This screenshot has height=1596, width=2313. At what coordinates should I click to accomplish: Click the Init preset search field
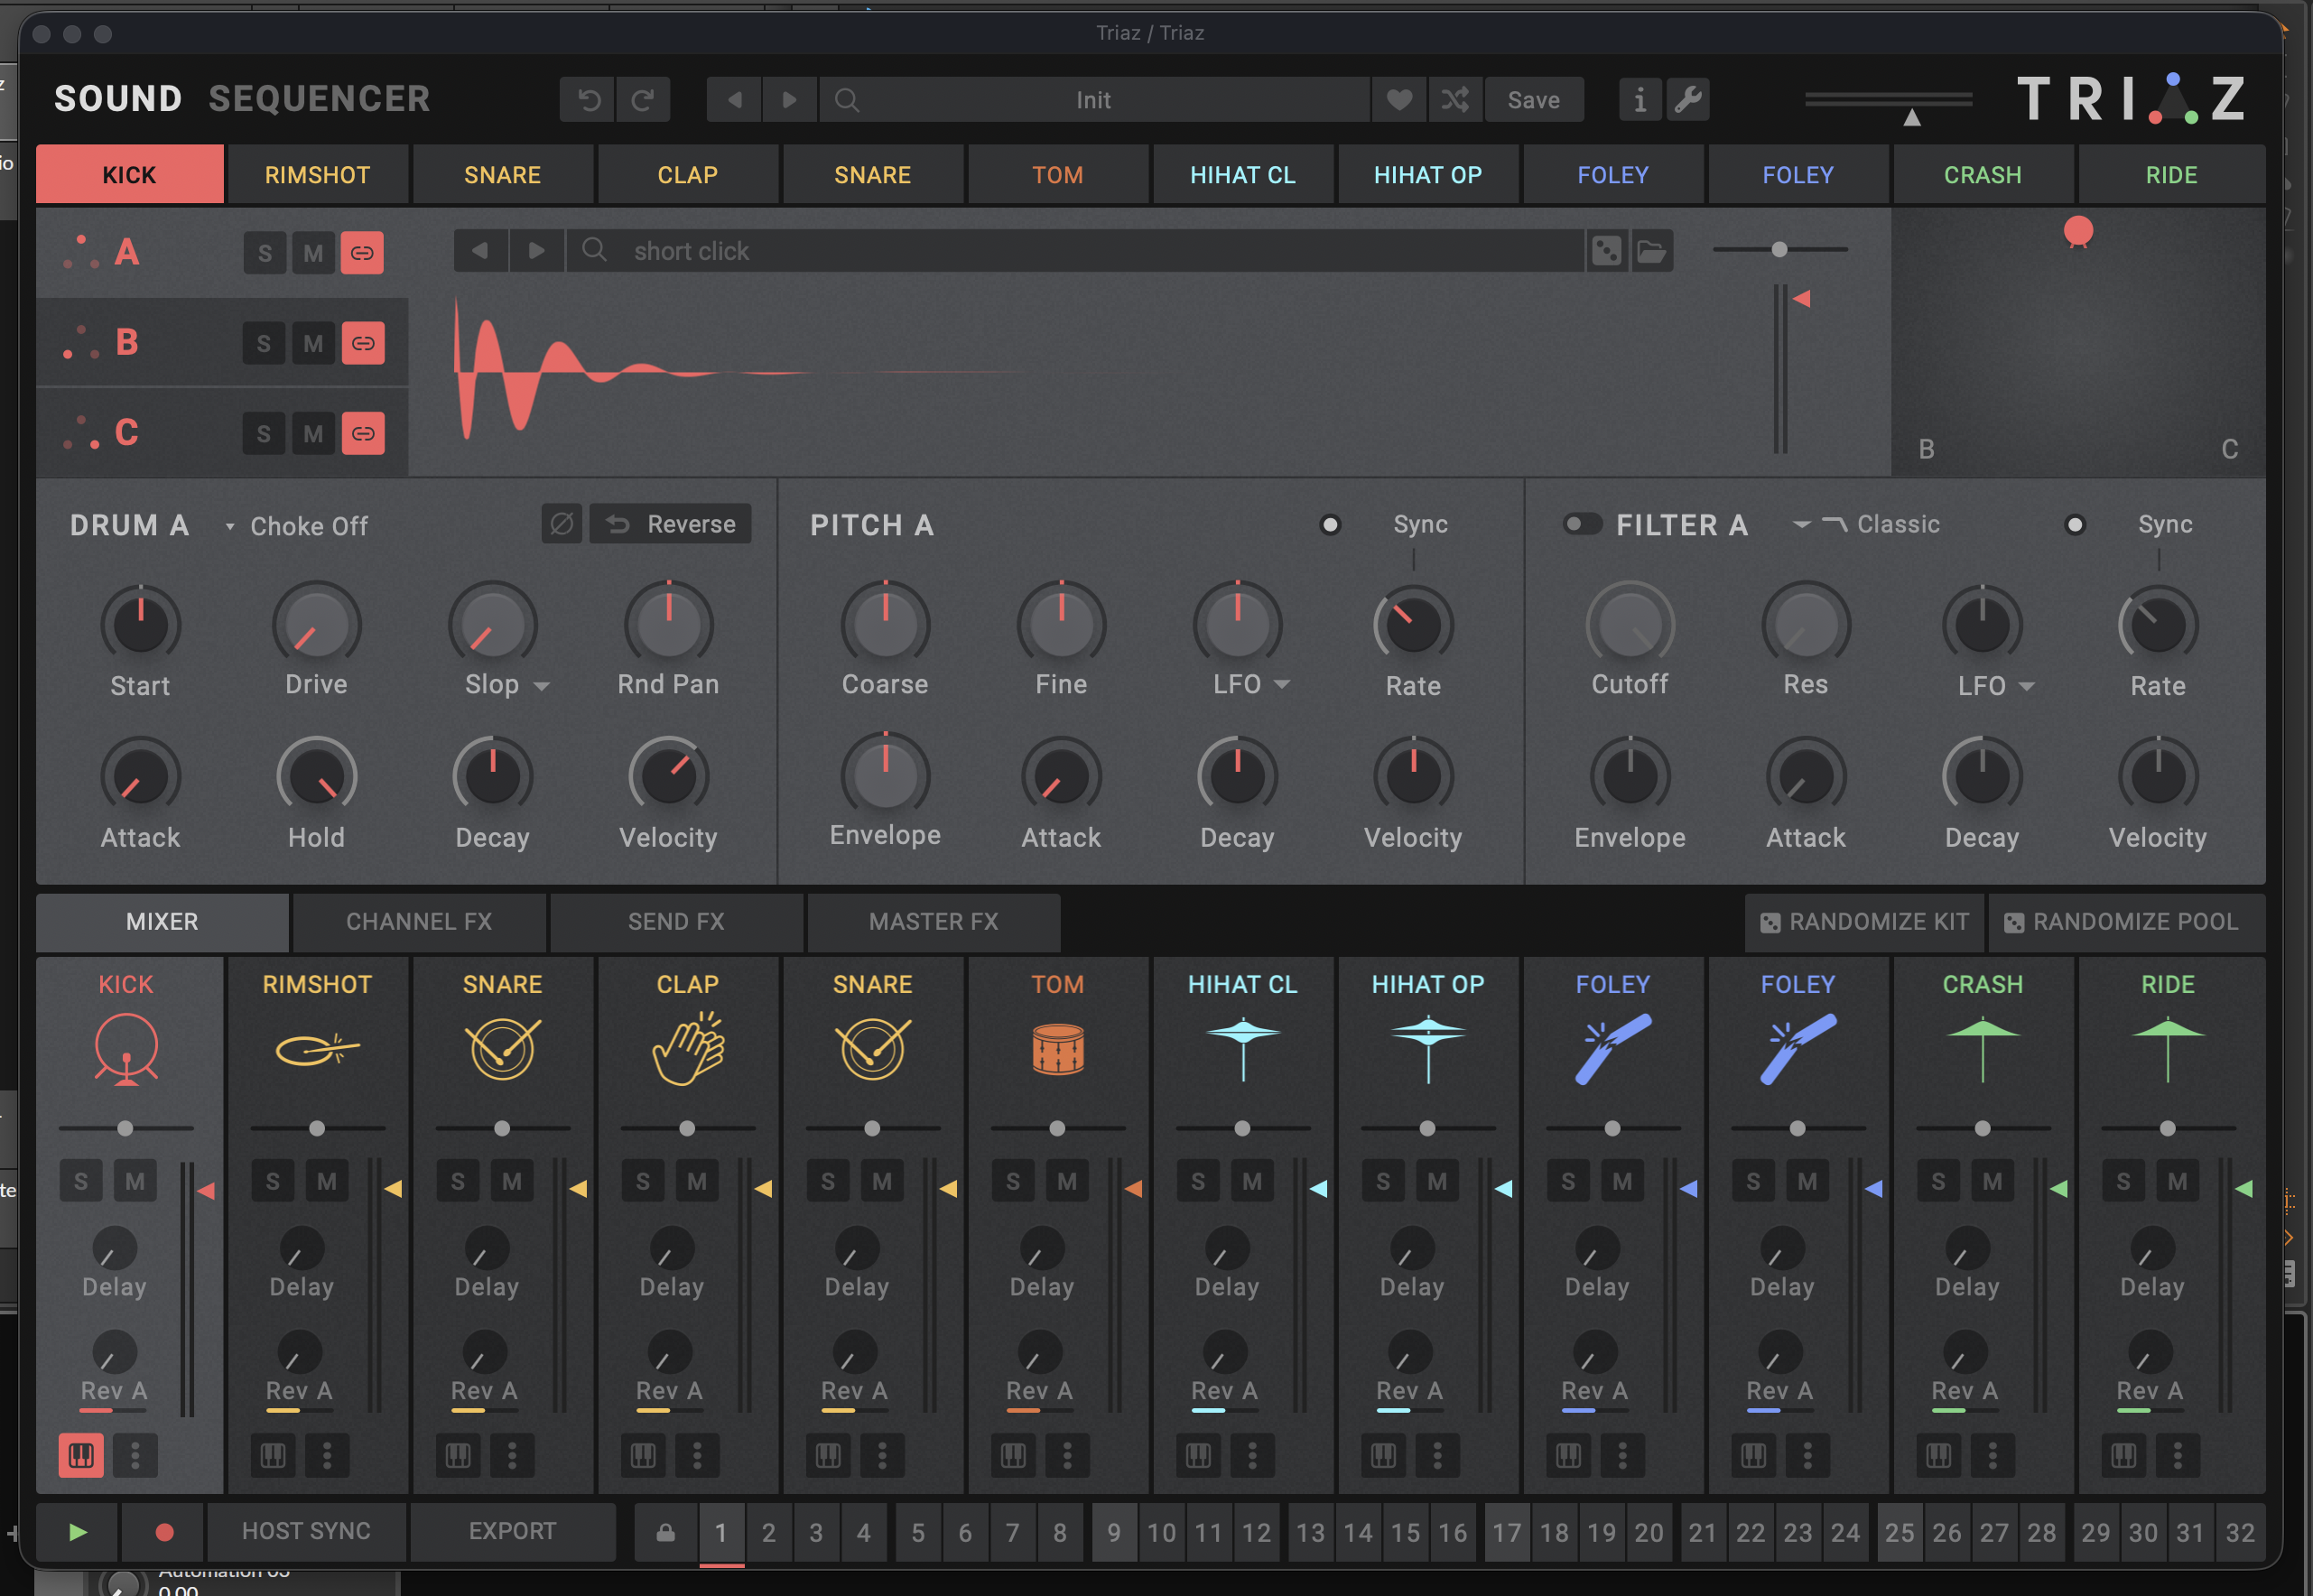[x=1095, y=100]
